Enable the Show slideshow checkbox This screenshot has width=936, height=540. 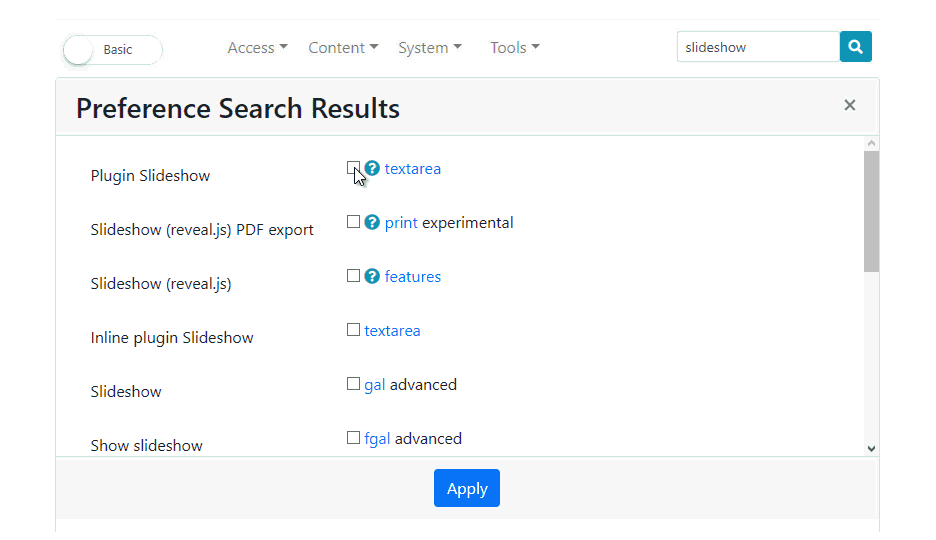353,437
